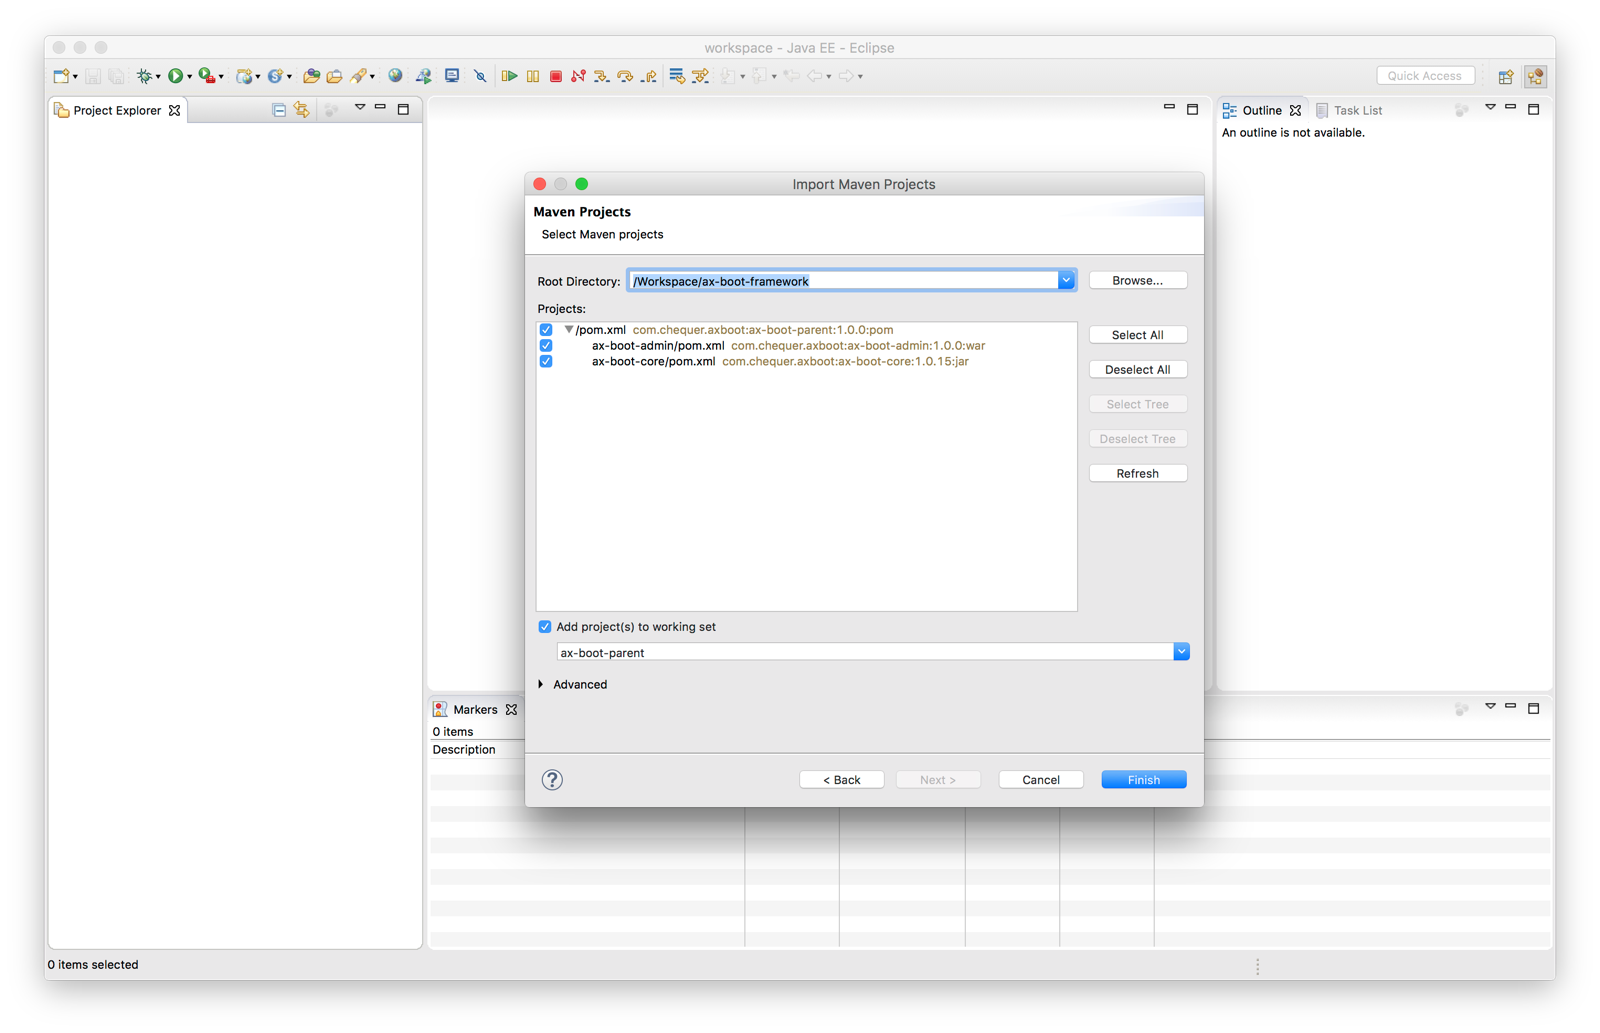Uncheck the ax-boot-admin/pom.xml checkbox
The height and width of the screenshot is (1033, 1600).
coord(546,345)
